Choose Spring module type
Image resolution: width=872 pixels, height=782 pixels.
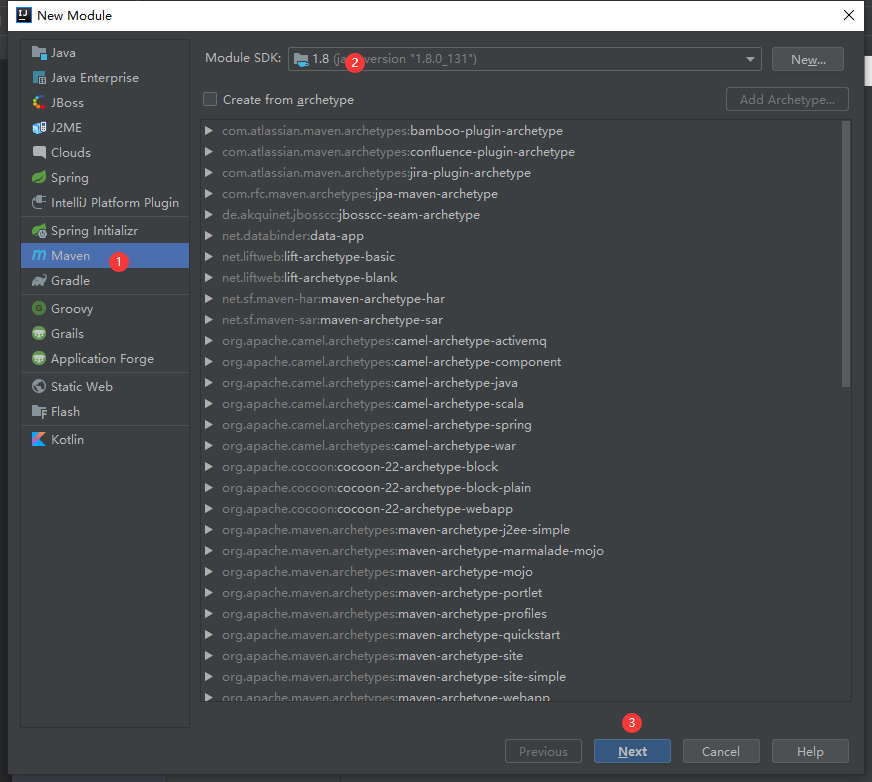click(105, 177)
